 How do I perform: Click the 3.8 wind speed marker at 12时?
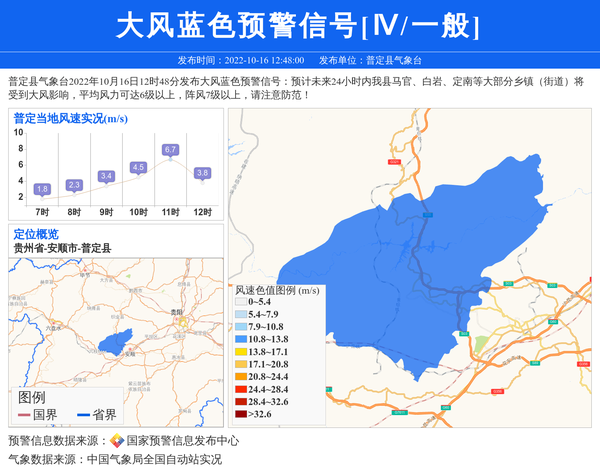202,173
